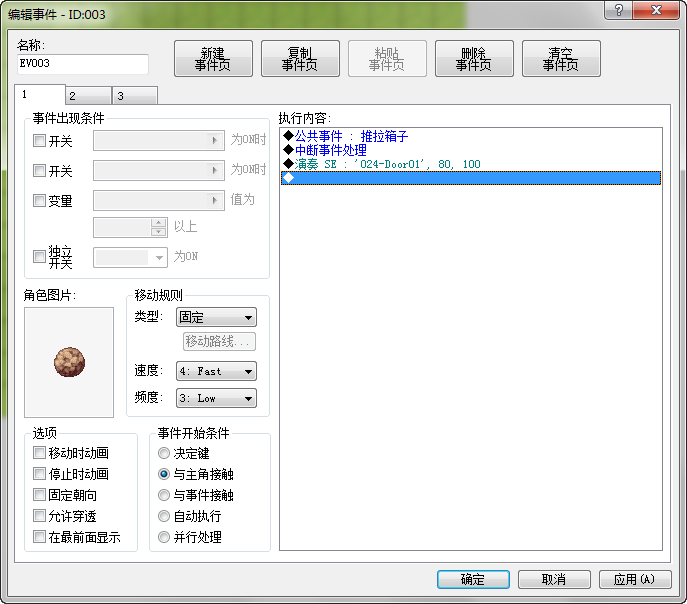
Task: Switch to event page tab 3
Action: [x=135, y=96]
